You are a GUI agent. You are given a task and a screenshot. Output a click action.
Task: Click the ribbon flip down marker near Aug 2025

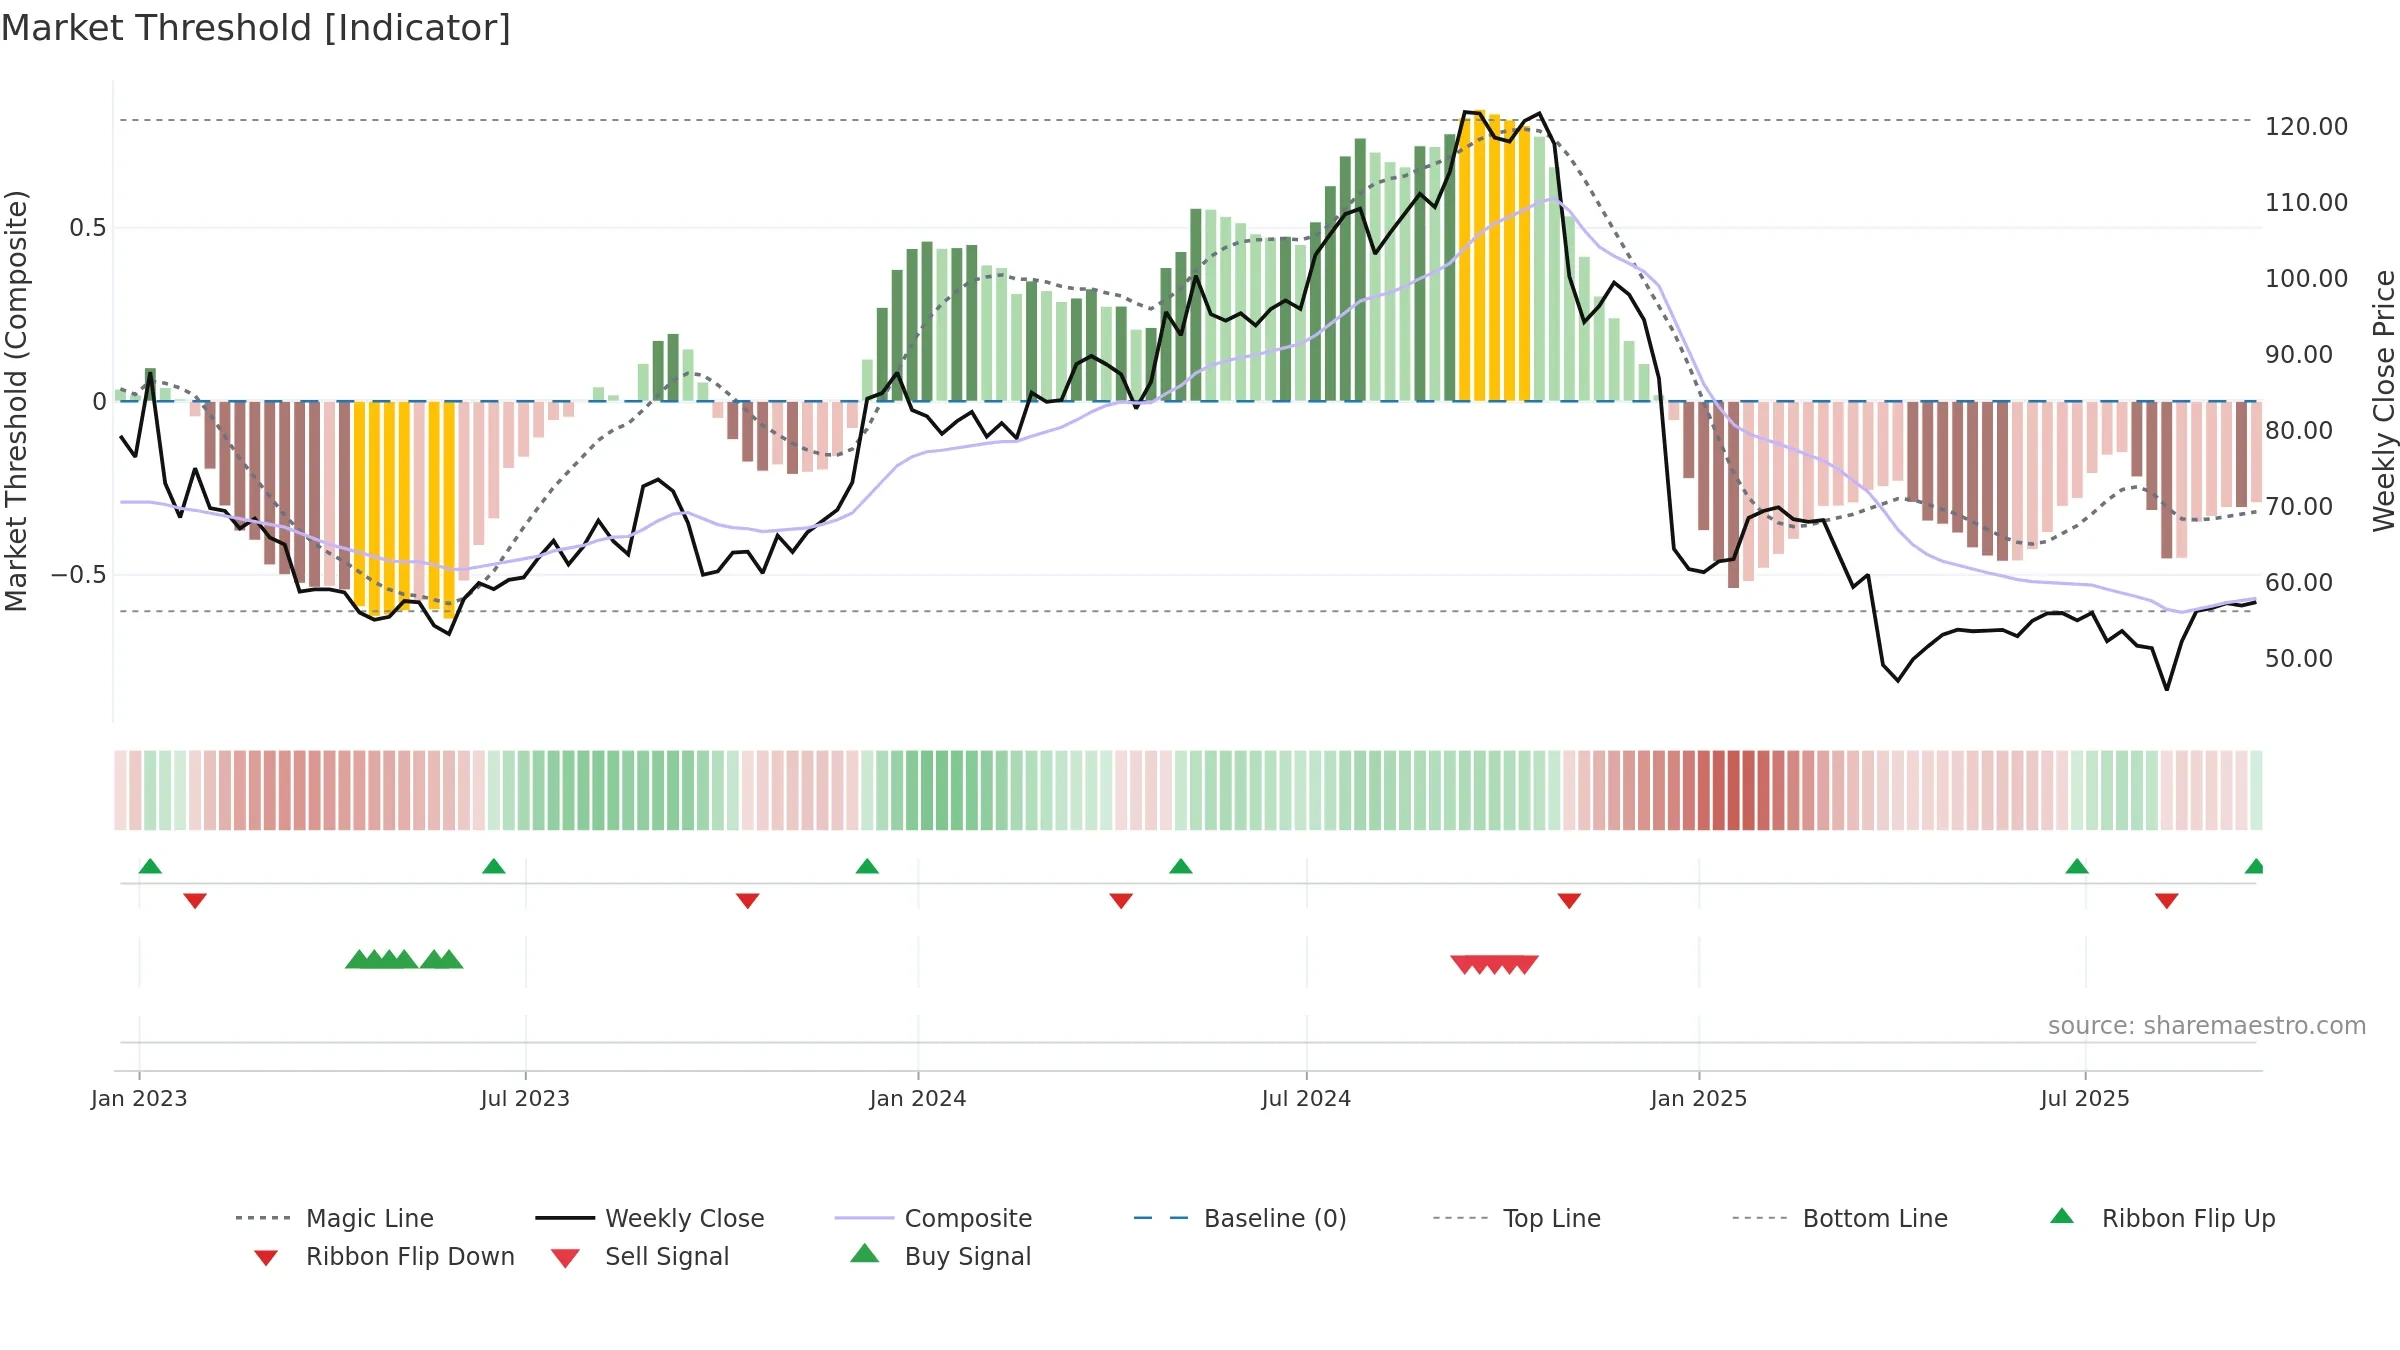(2167, 901)
